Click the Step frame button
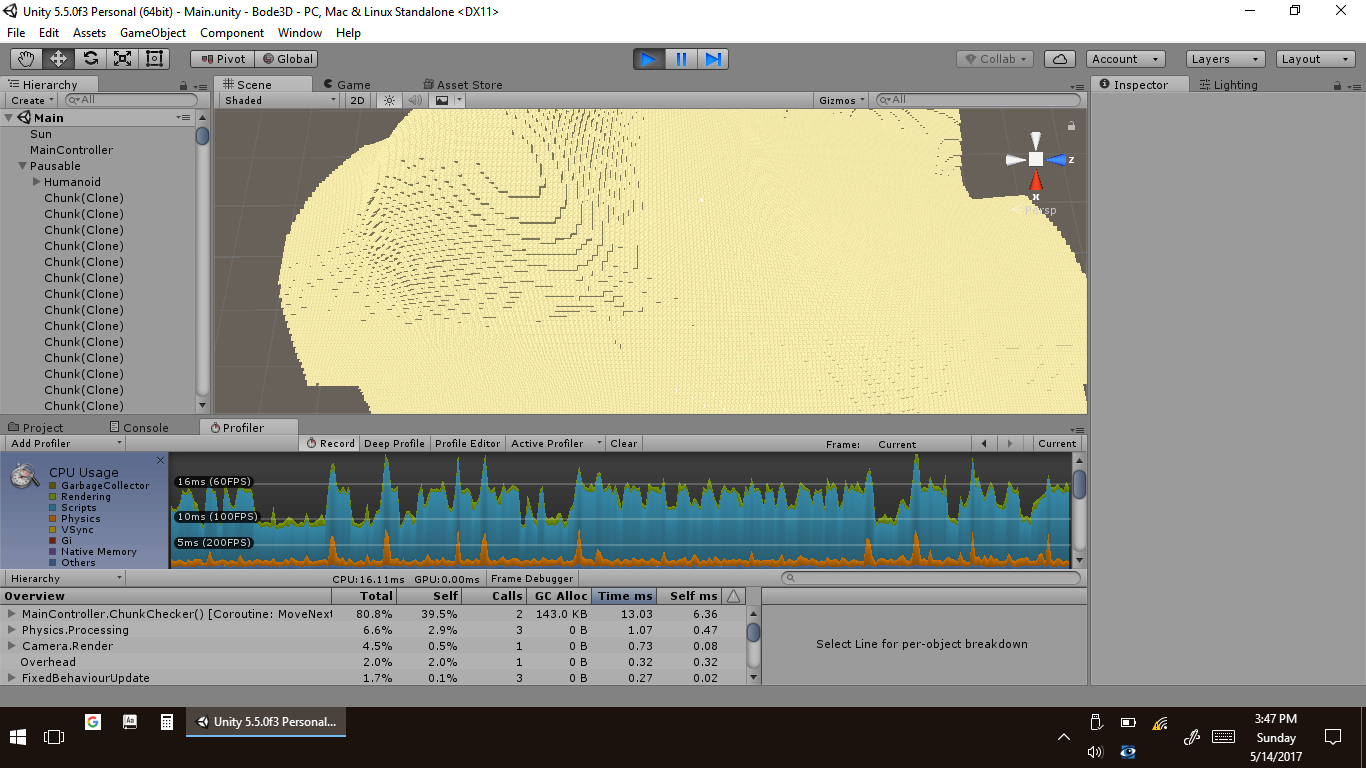The width and height of the screenshot is (1366, 768). click(x=713, y=59)
